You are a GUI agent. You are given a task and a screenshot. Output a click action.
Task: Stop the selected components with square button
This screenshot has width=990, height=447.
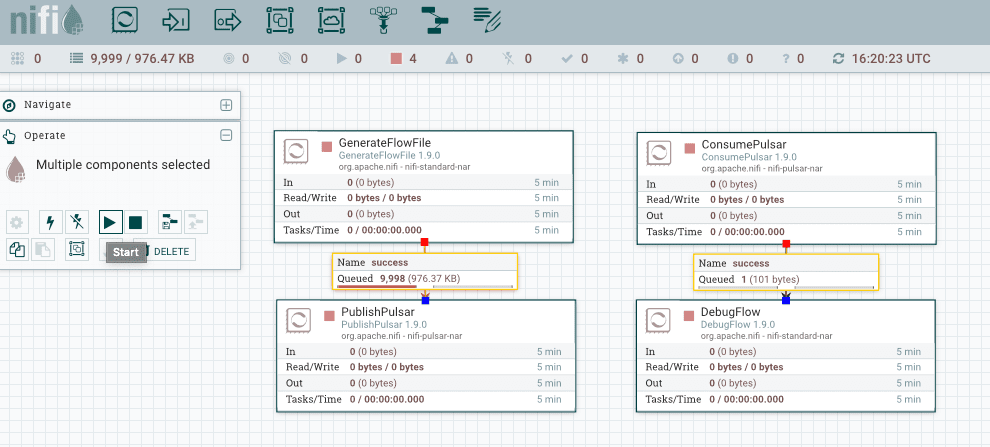136,222
